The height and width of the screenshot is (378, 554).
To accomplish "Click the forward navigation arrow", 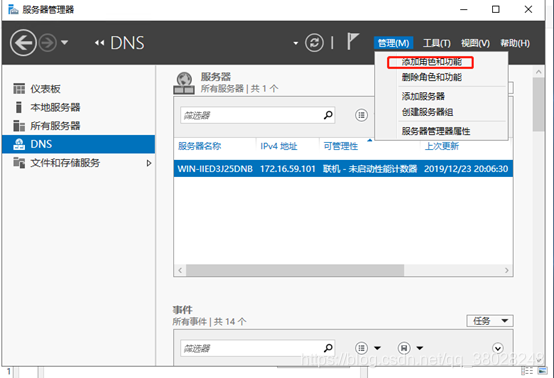I will pyautogui.click(x=47, y=43).
